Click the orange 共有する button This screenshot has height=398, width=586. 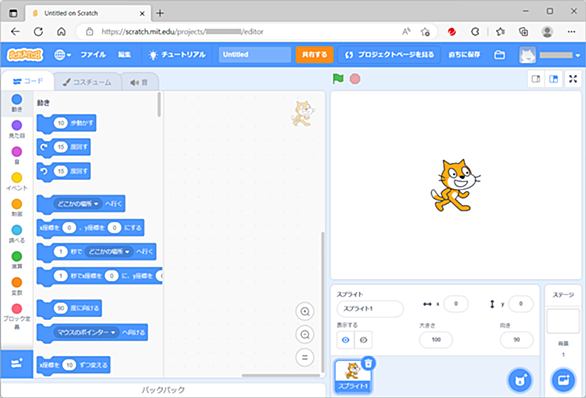(x=314, y=55)
